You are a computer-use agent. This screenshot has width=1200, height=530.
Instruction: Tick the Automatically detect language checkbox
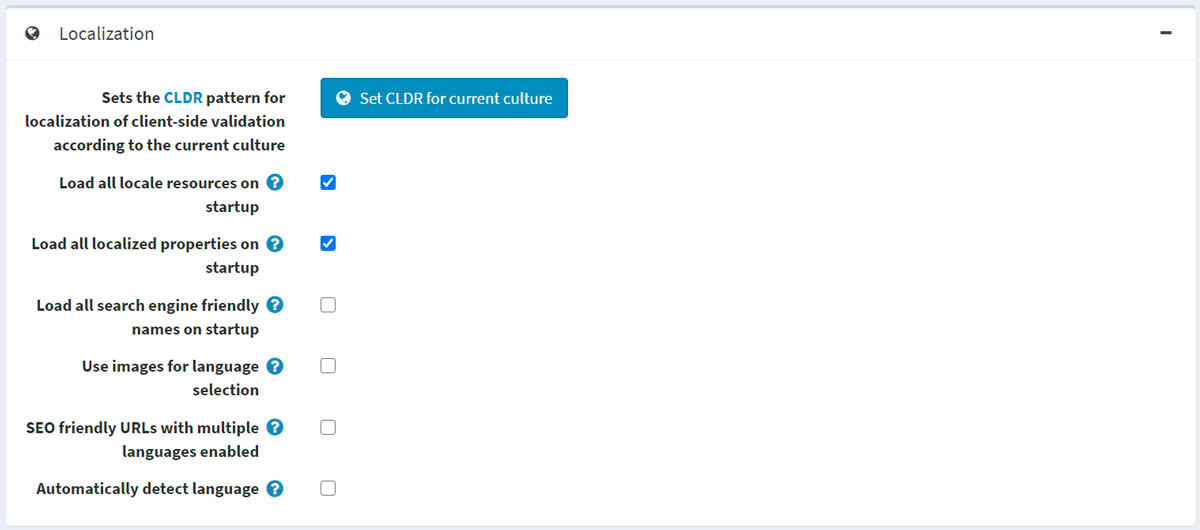(328, 489)
